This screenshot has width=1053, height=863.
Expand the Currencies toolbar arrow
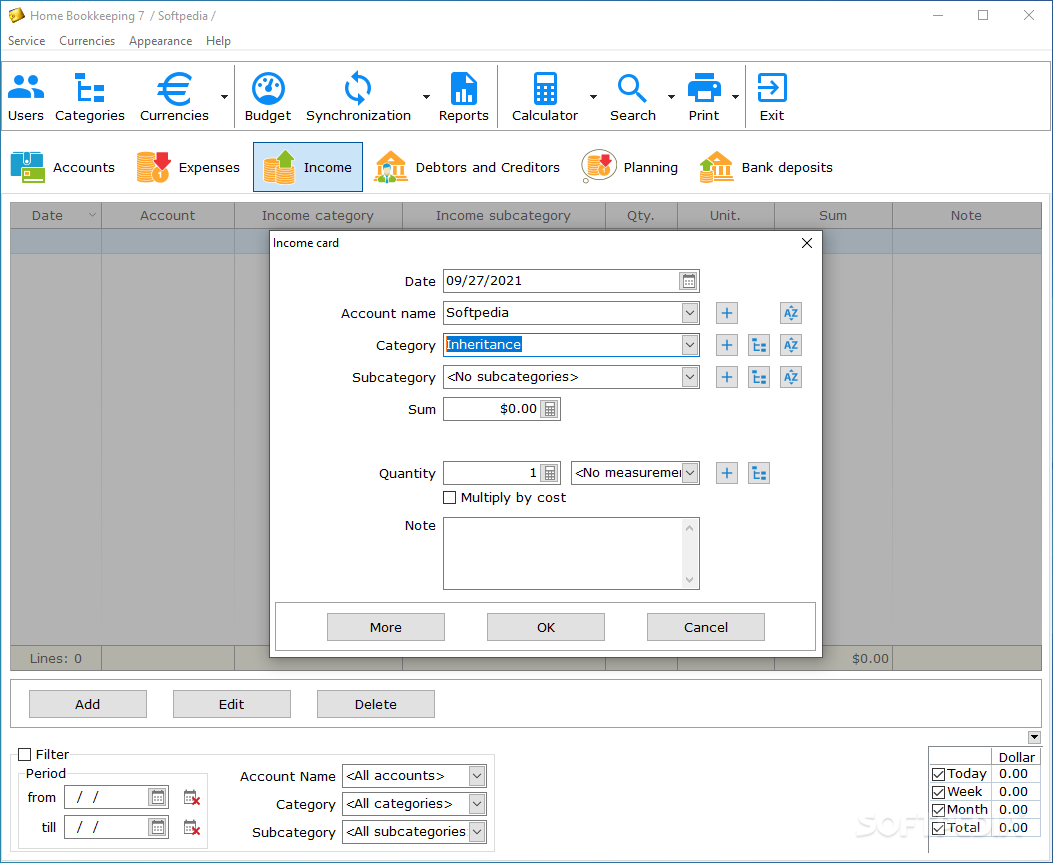[224, 97]
